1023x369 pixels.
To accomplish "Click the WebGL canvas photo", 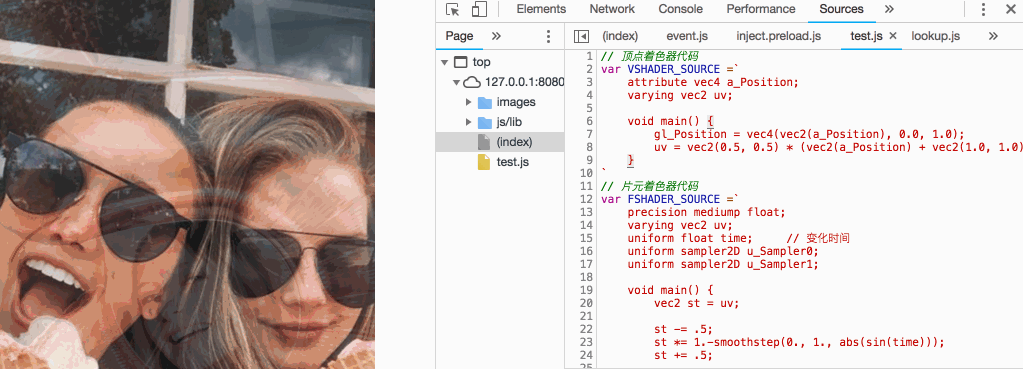I will tap(187, 184).
